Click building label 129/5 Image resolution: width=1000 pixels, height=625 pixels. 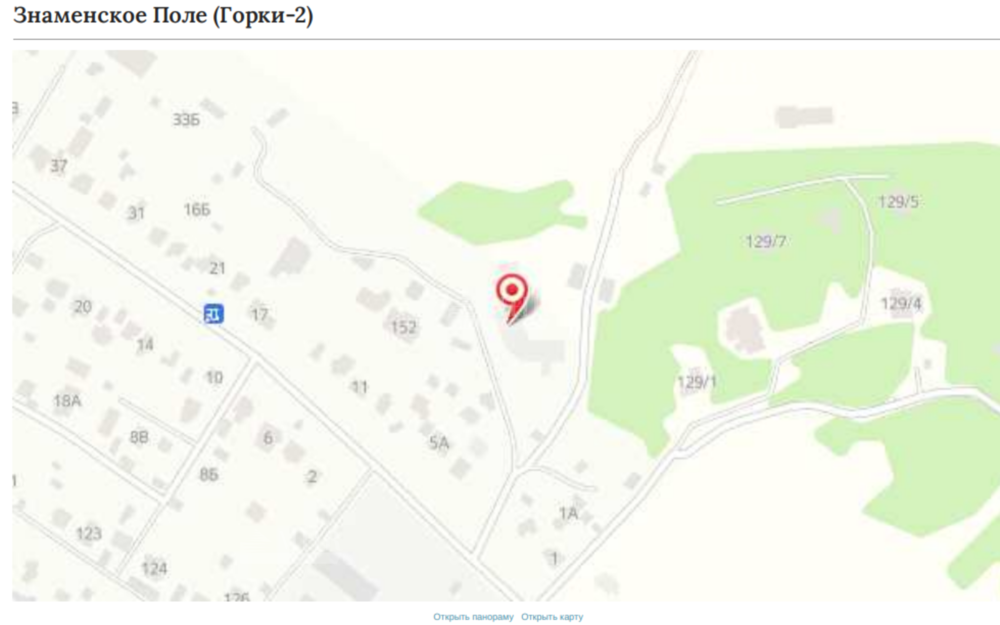pyautogui.click(x=899, y=202)
